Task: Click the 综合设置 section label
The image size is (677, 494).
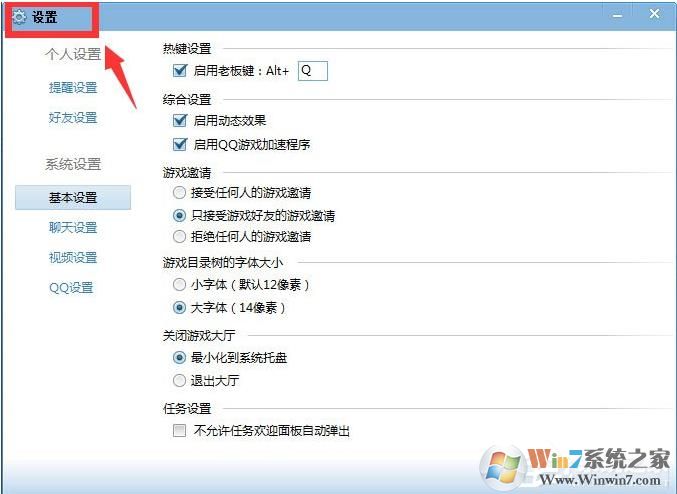Action: click(187, 100)
